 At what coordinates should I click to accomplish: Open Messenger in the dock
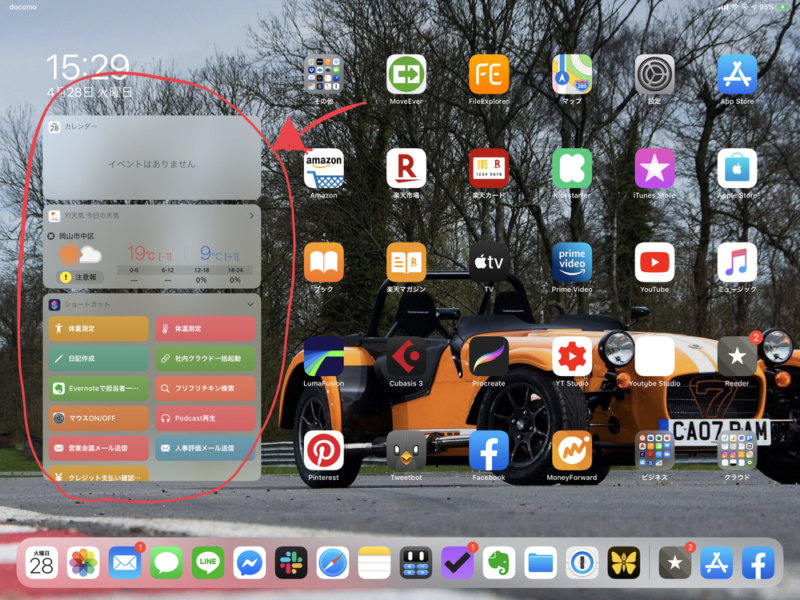(249, 563)
